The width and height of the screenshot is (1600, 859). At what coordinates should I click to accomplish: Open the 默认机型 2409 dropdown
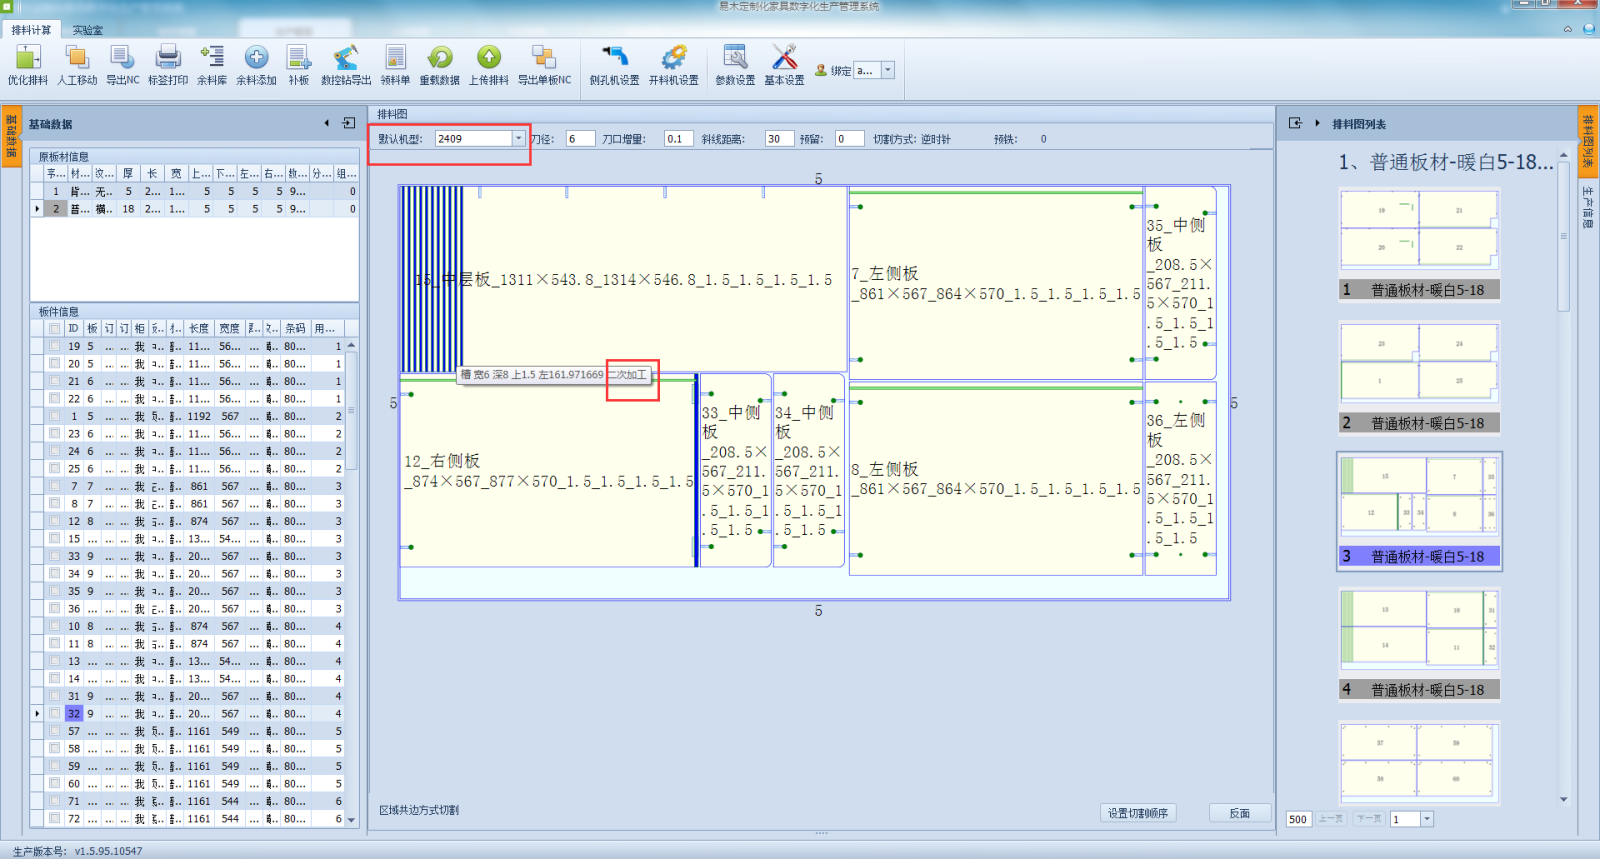click(518, 139)
